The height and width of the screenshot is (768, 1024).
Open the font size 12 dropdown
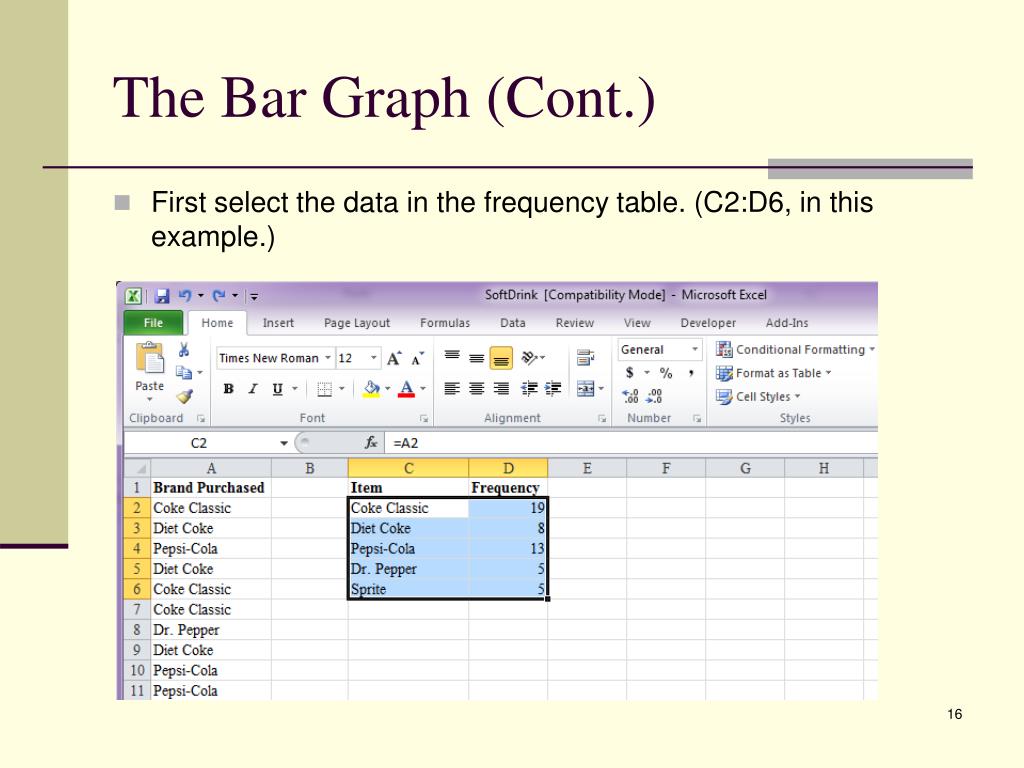coord(374,358)
